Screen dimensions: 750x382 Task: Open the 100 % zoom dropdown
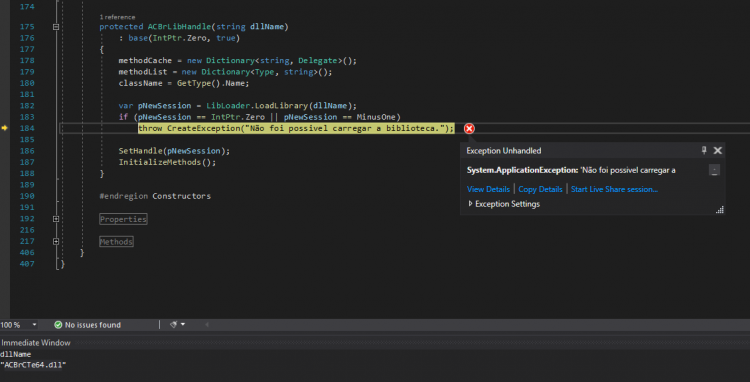(34, 325)
